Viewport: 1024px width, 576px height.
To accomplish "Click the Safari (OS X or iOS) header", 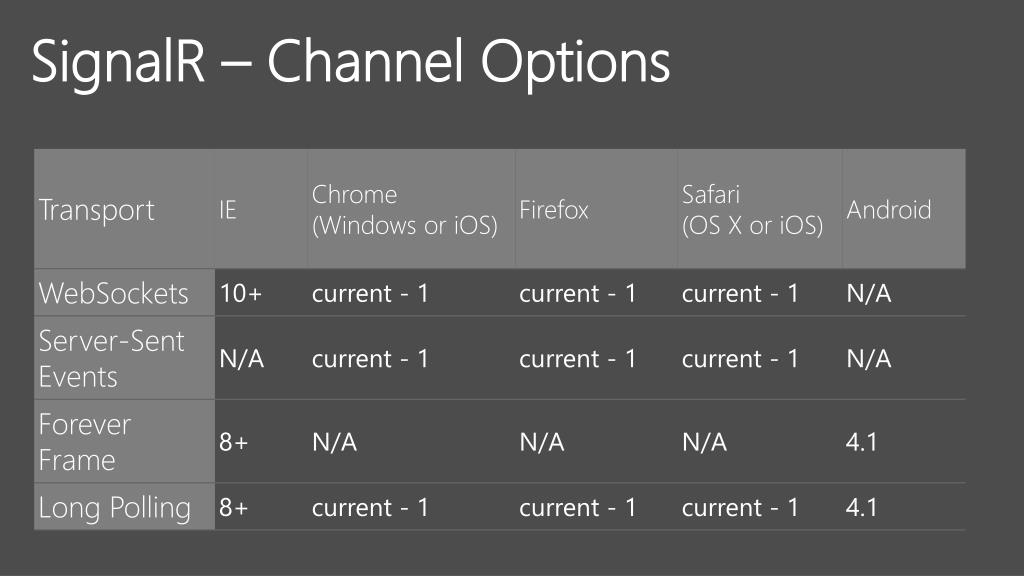I will click(760, 209).
